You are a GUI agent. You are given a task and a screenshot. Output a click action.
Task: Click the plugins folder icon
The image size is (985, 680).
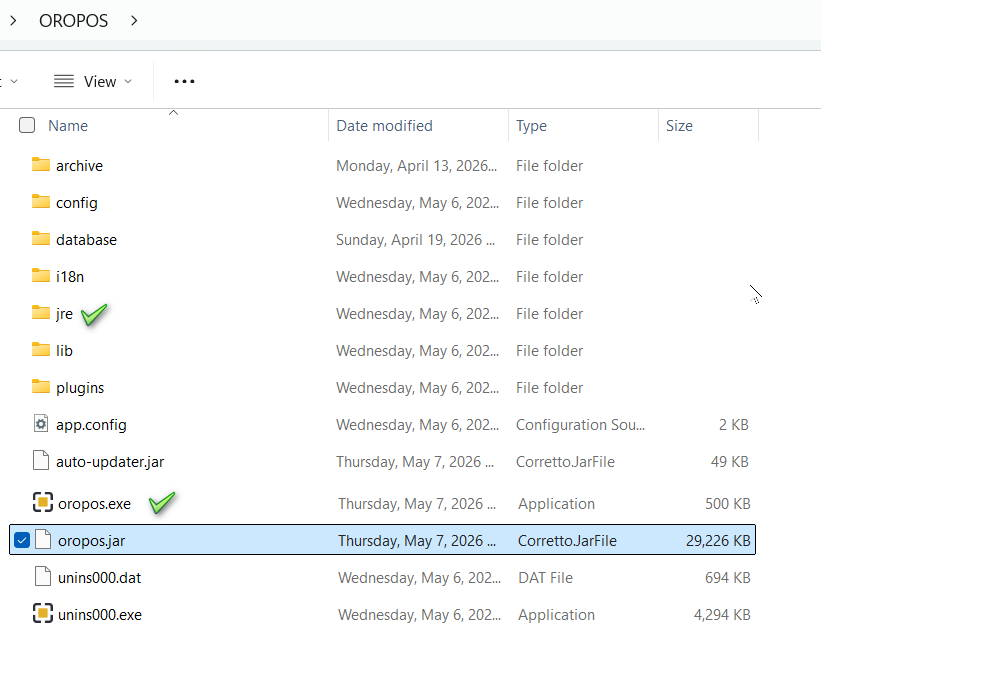point(41,387)
